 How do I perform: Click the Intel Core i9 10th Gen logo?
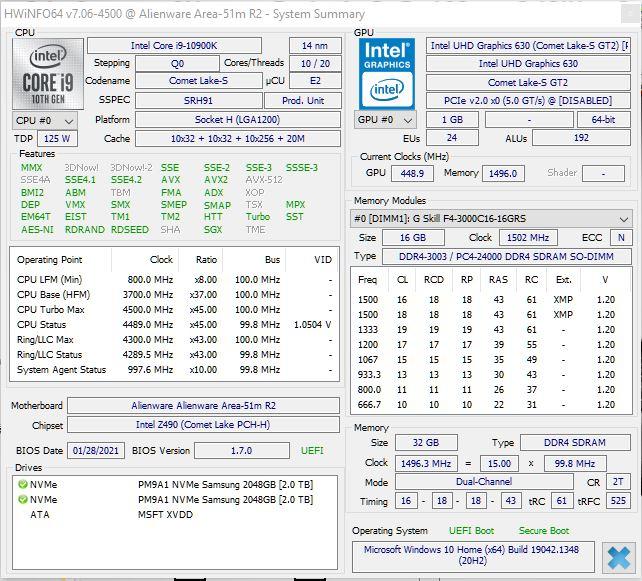(x=46, y=73)
